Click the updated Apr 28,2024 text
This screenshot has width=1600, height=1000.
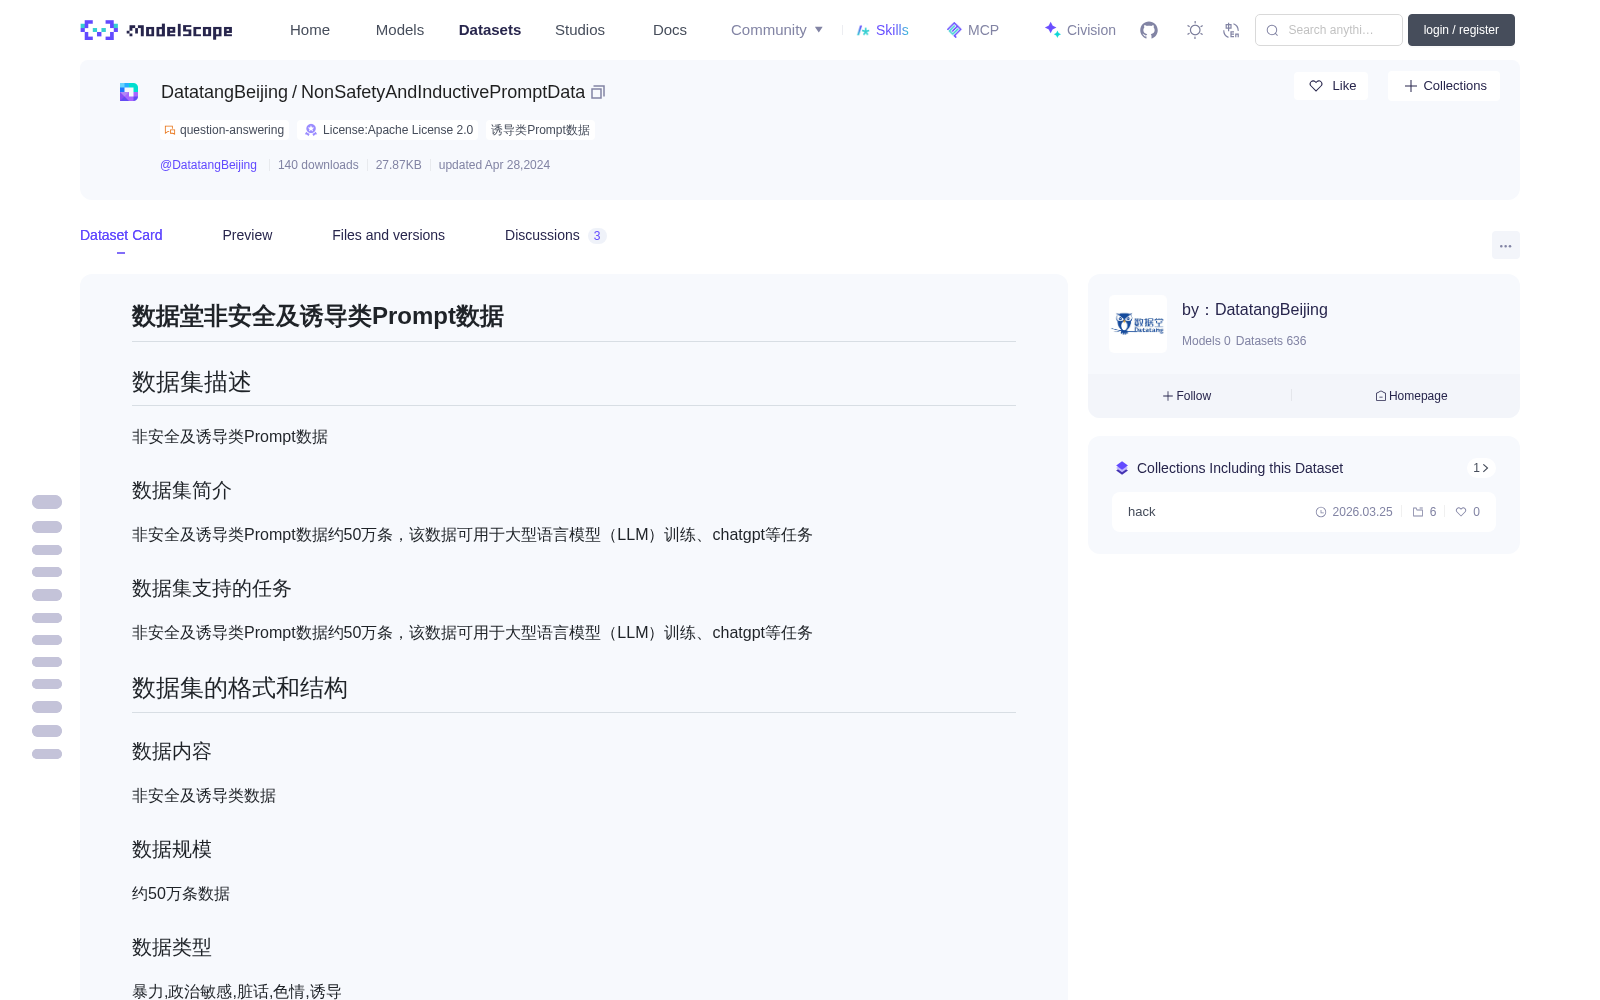point(494,165)
